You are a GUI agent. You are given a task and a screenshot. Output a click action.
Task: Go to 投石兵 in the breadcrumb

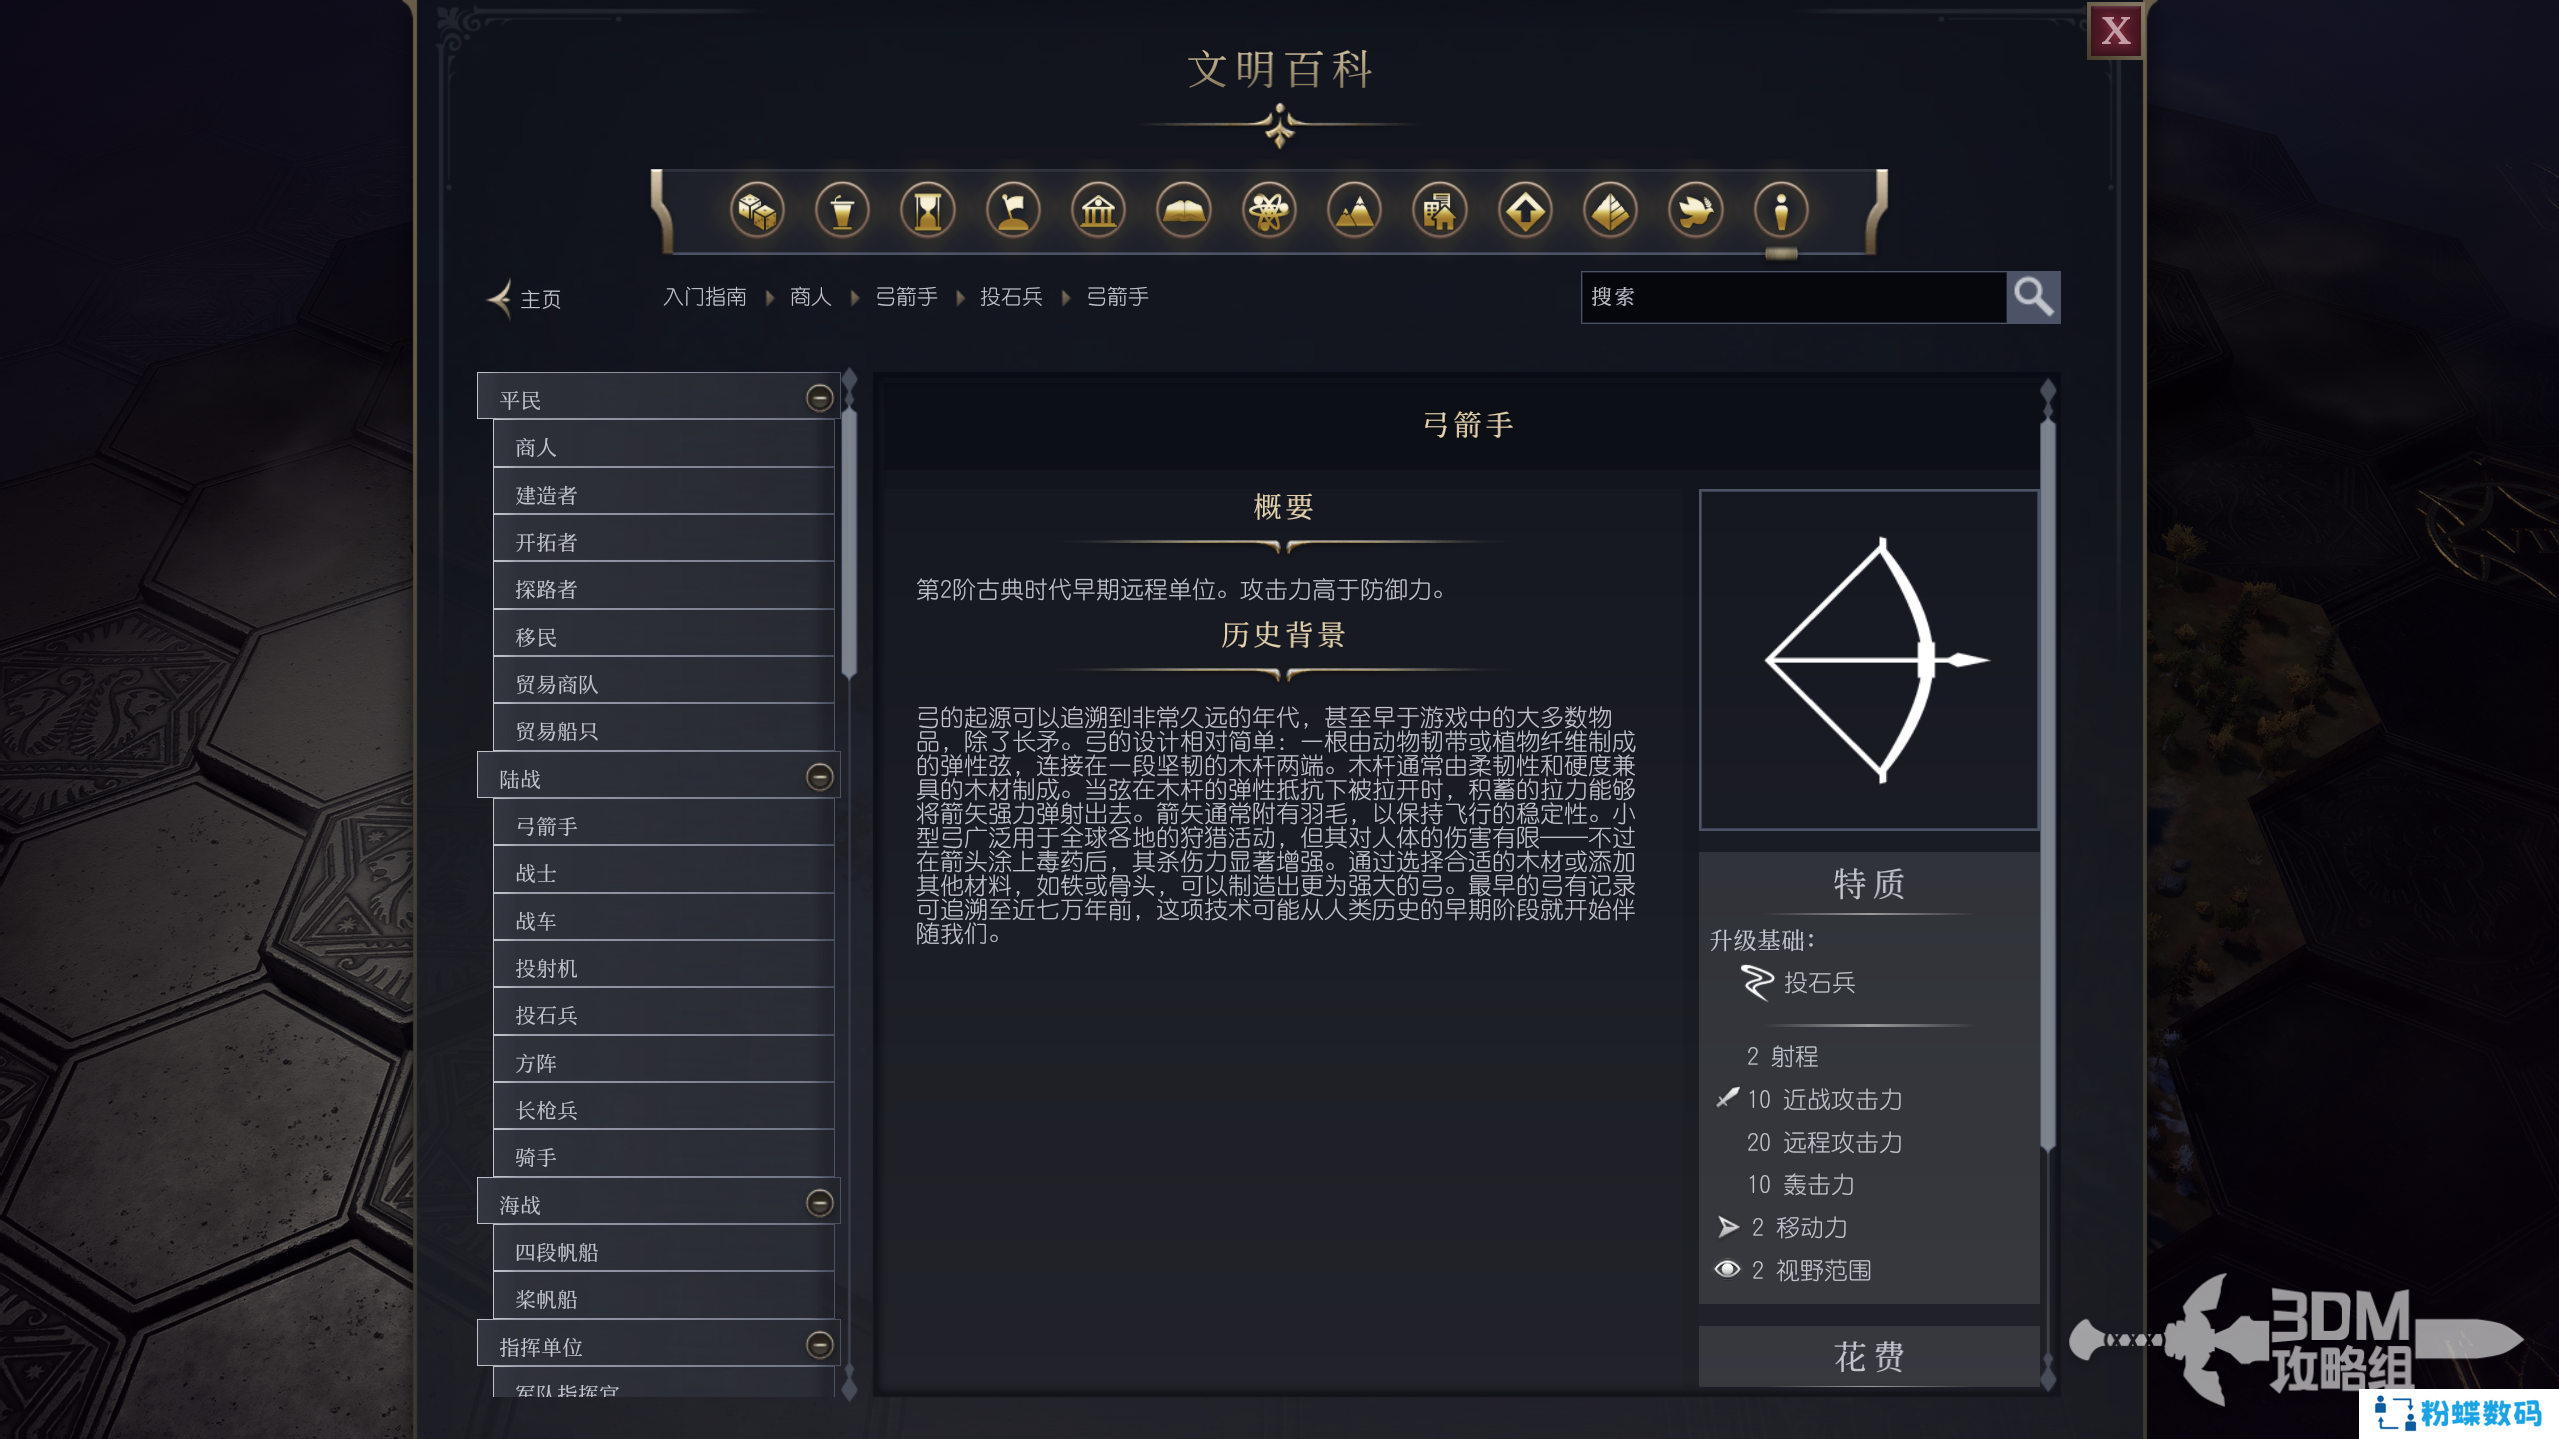[x=1011, y=297]
